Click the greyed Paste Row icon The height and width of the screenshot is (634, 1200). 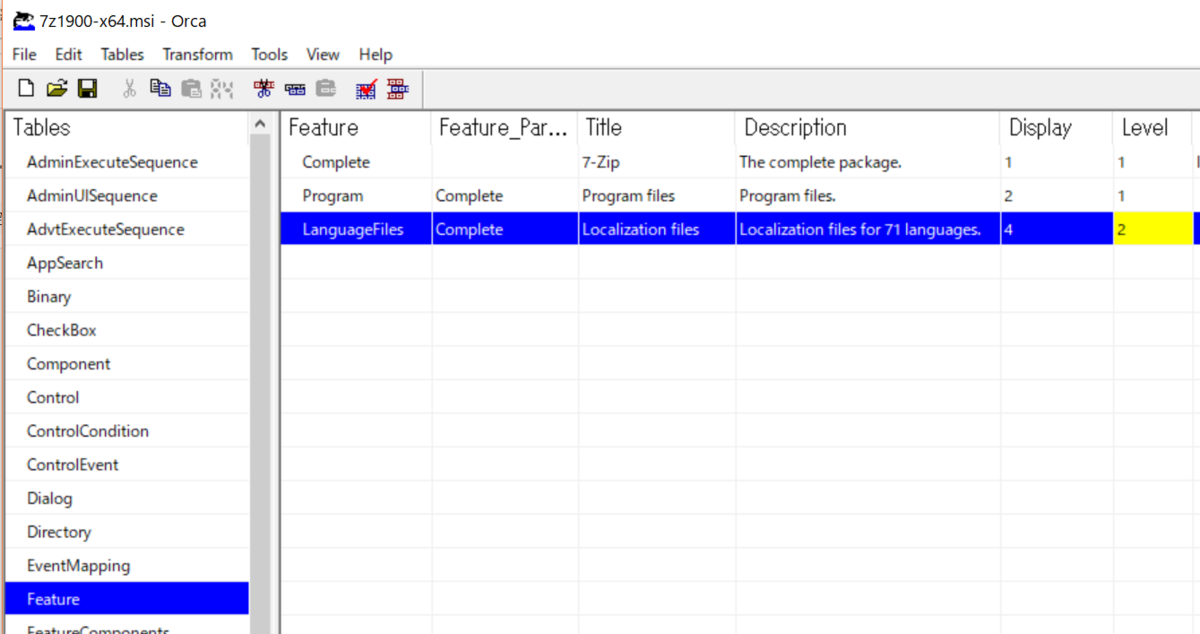coord(326,89)
